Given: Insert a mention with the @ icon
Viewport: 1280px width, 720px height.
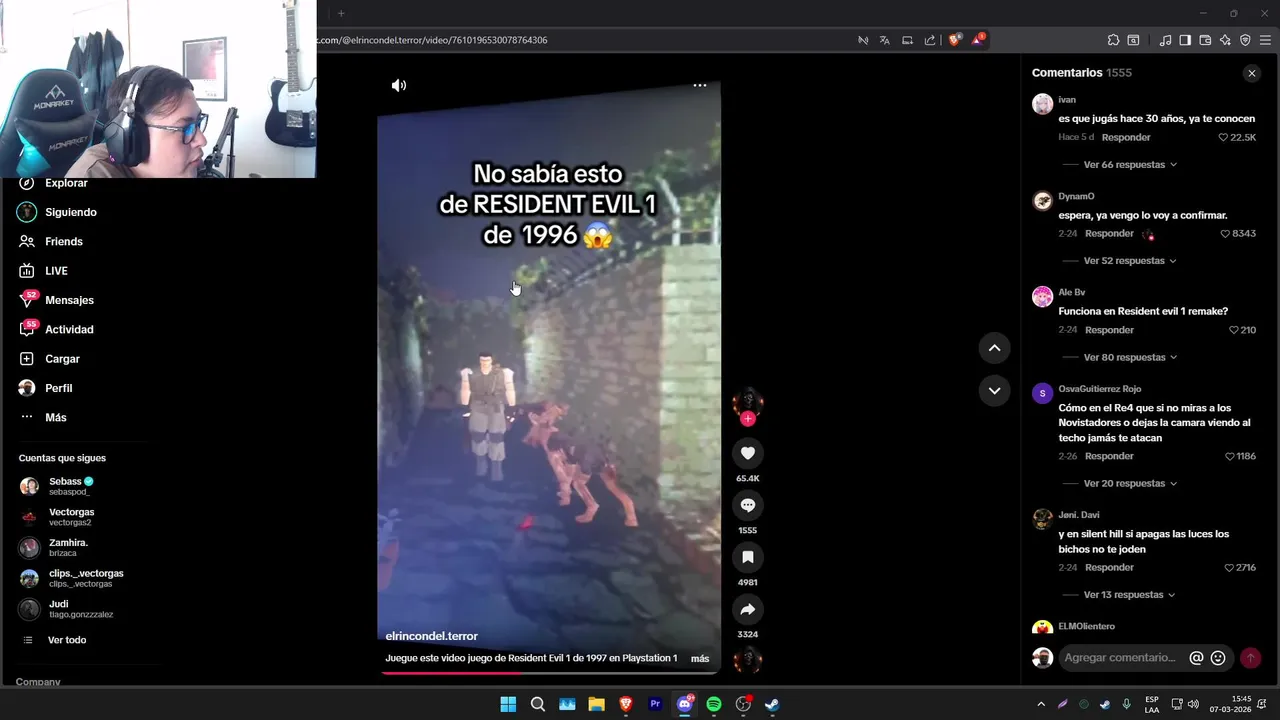Looking at the screenshot, I should [x=1196, y=658].
